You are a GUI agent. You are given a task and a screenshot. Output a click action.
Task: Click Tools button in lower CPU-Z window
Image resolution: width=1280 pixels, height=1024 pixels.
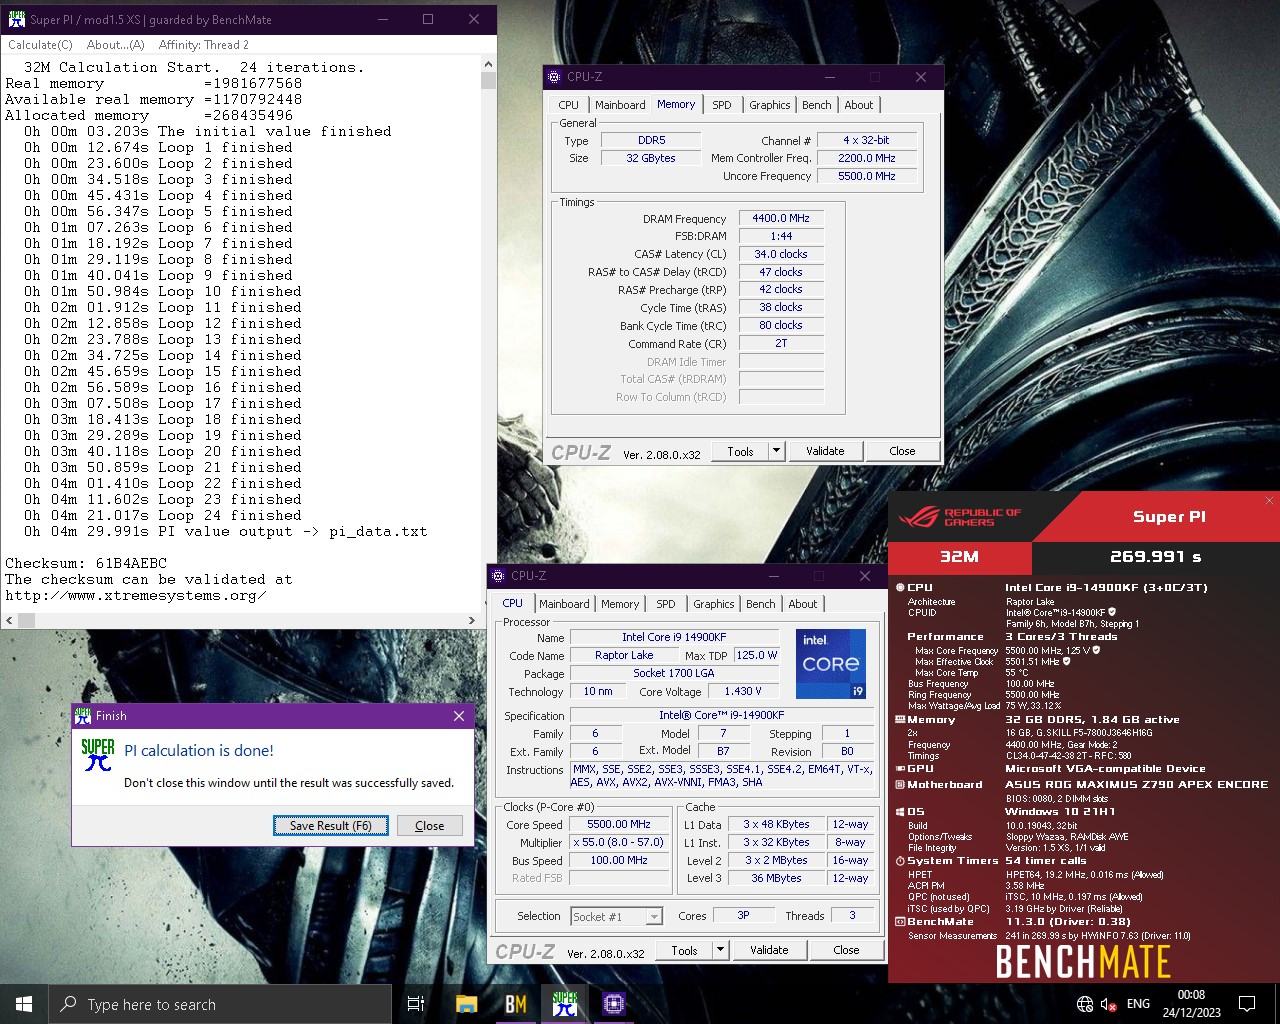click(x=684, y=950)
